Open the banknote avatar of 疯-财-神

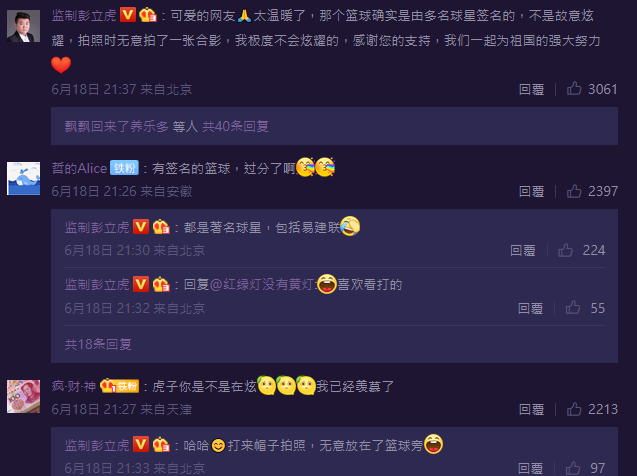(x=24, y=396)
